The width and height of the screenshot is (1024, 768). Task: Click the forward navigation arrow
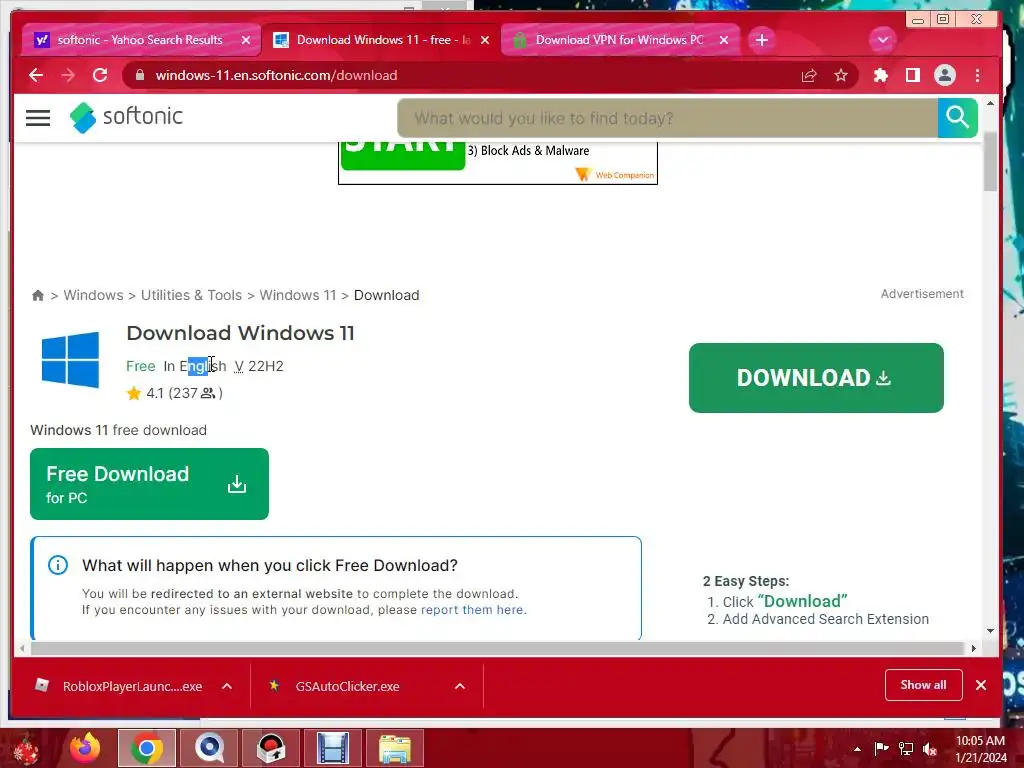click(68, 75)
